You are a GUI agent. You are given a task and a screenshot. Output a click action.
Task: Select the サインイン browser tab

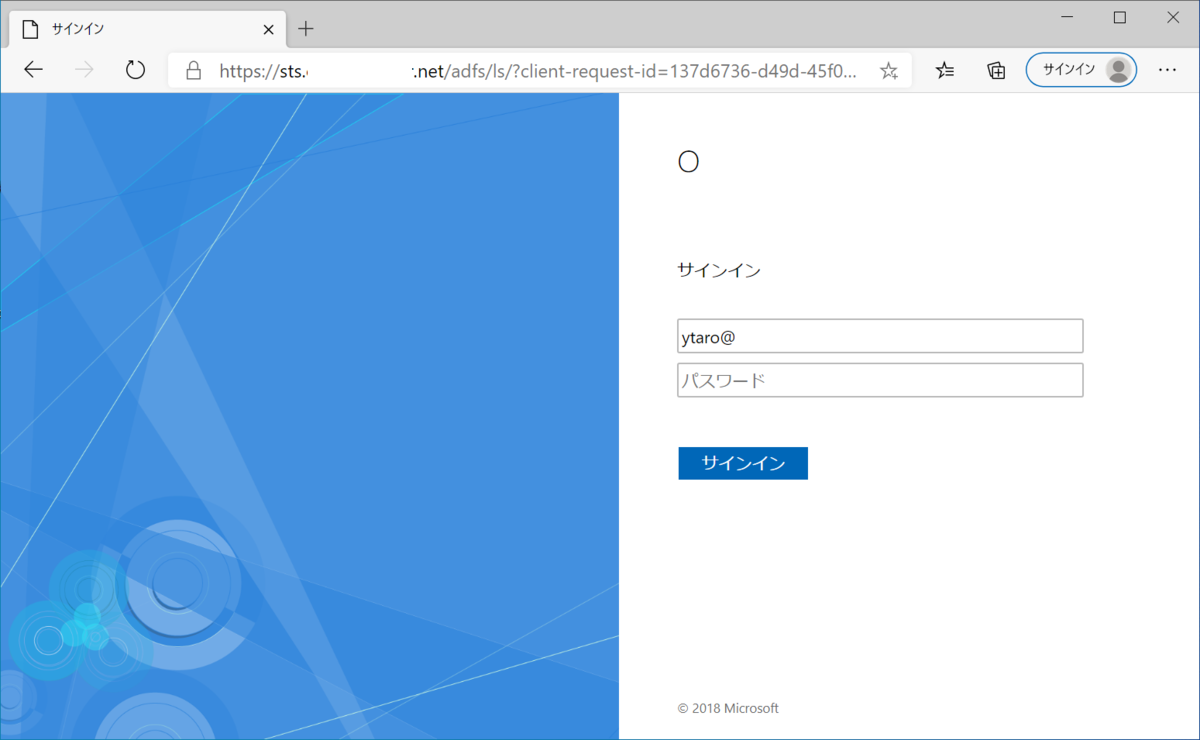coord(147,29)
